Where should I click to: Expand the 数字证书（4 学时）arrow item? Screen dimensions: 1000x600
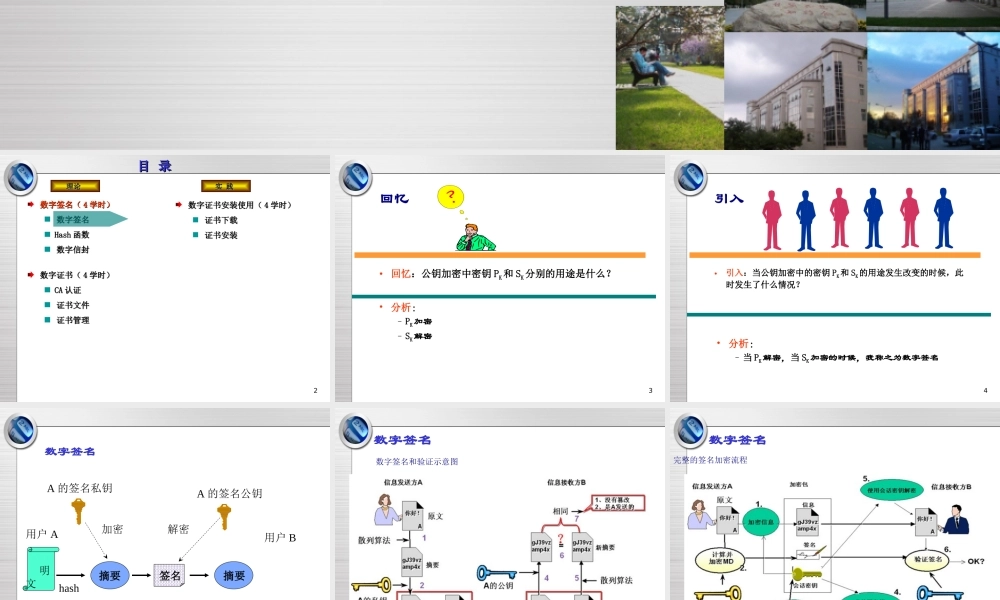click(30, 275)
